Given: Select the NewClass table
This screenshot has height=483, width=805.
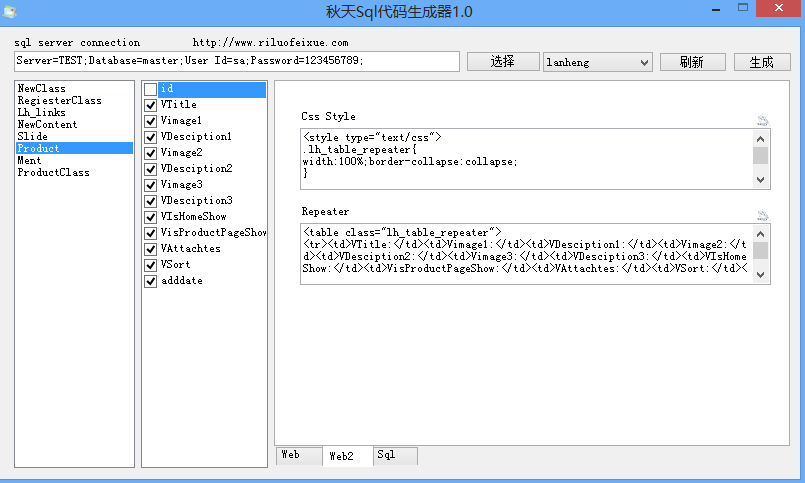Looking at the screenshot, I should pyautogui.click(x=74, y=88).
